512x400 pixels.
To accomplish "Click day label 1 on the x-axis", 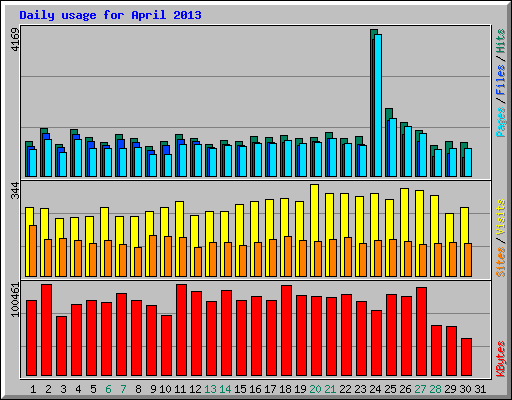I will 33,389.
